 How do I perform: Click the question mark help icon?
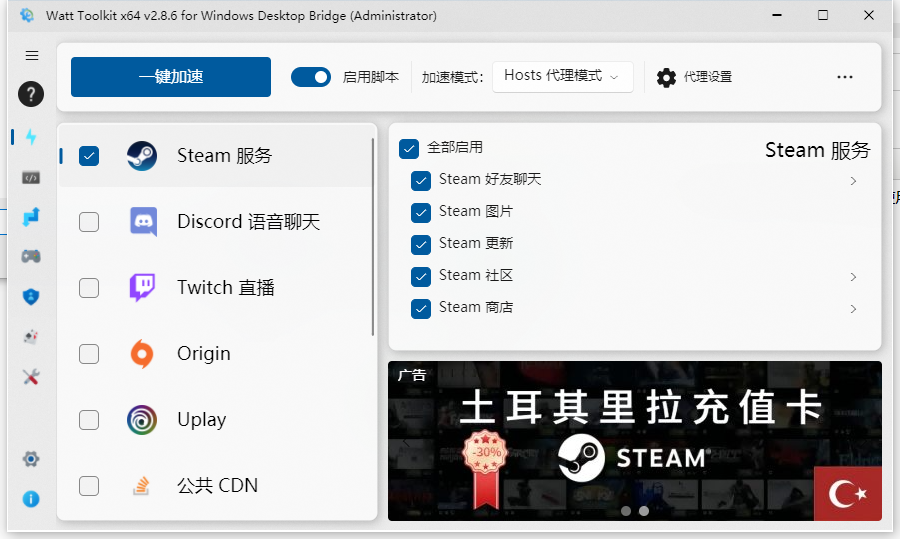click(31, 95)
